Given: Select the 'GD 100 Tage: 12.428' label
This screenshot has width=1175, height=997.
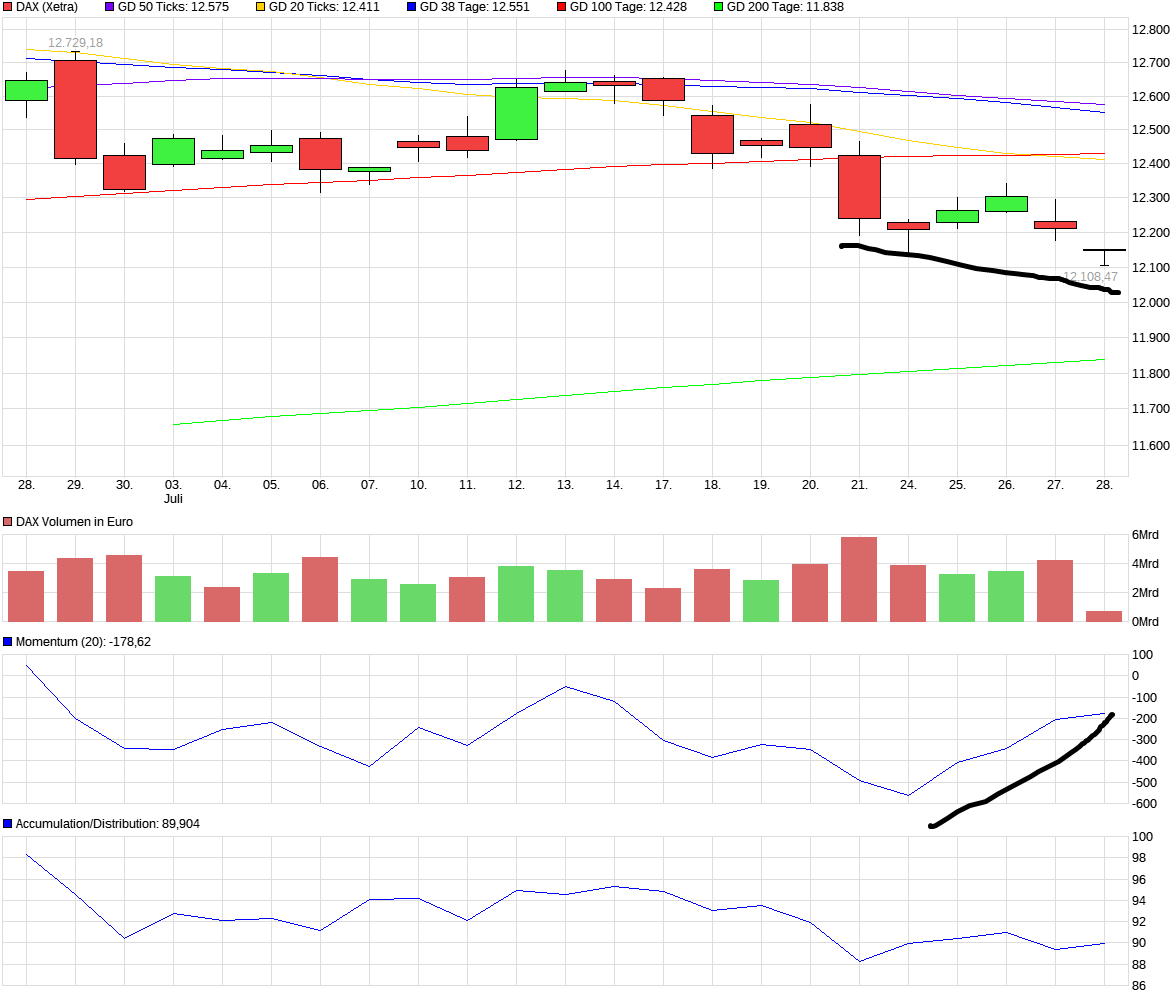Looking at the screenshot, I should (x=629, y=7).
